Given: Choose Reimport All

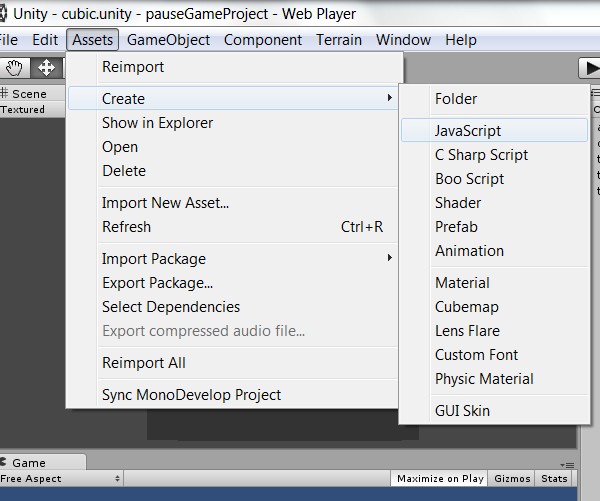Looking at the screenshot, I should pyautogui.click(x=233, y=363).
